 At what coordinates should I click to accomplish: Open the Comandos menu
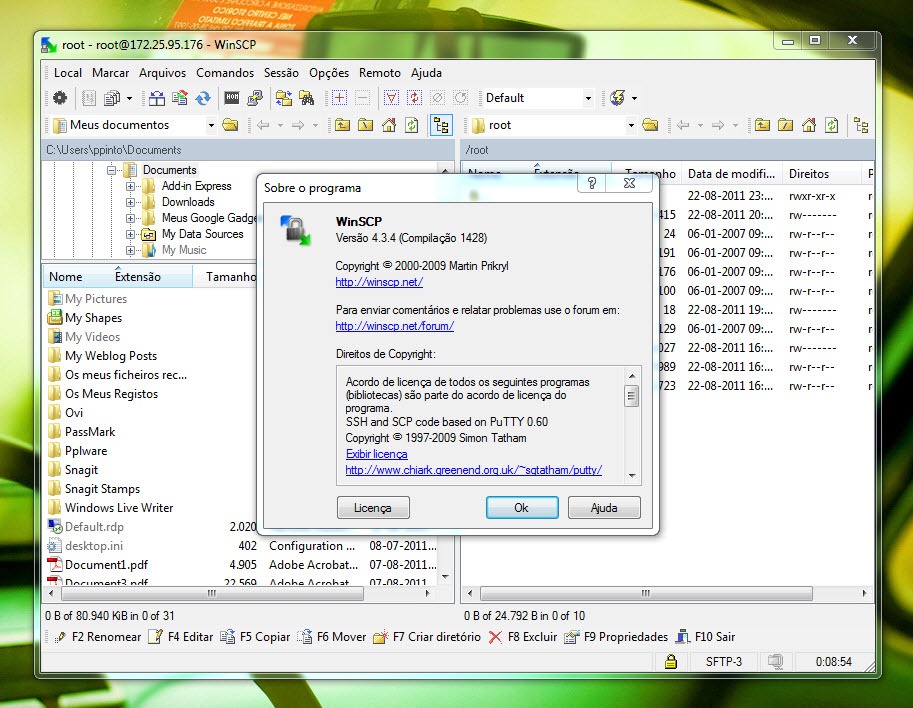225,73
